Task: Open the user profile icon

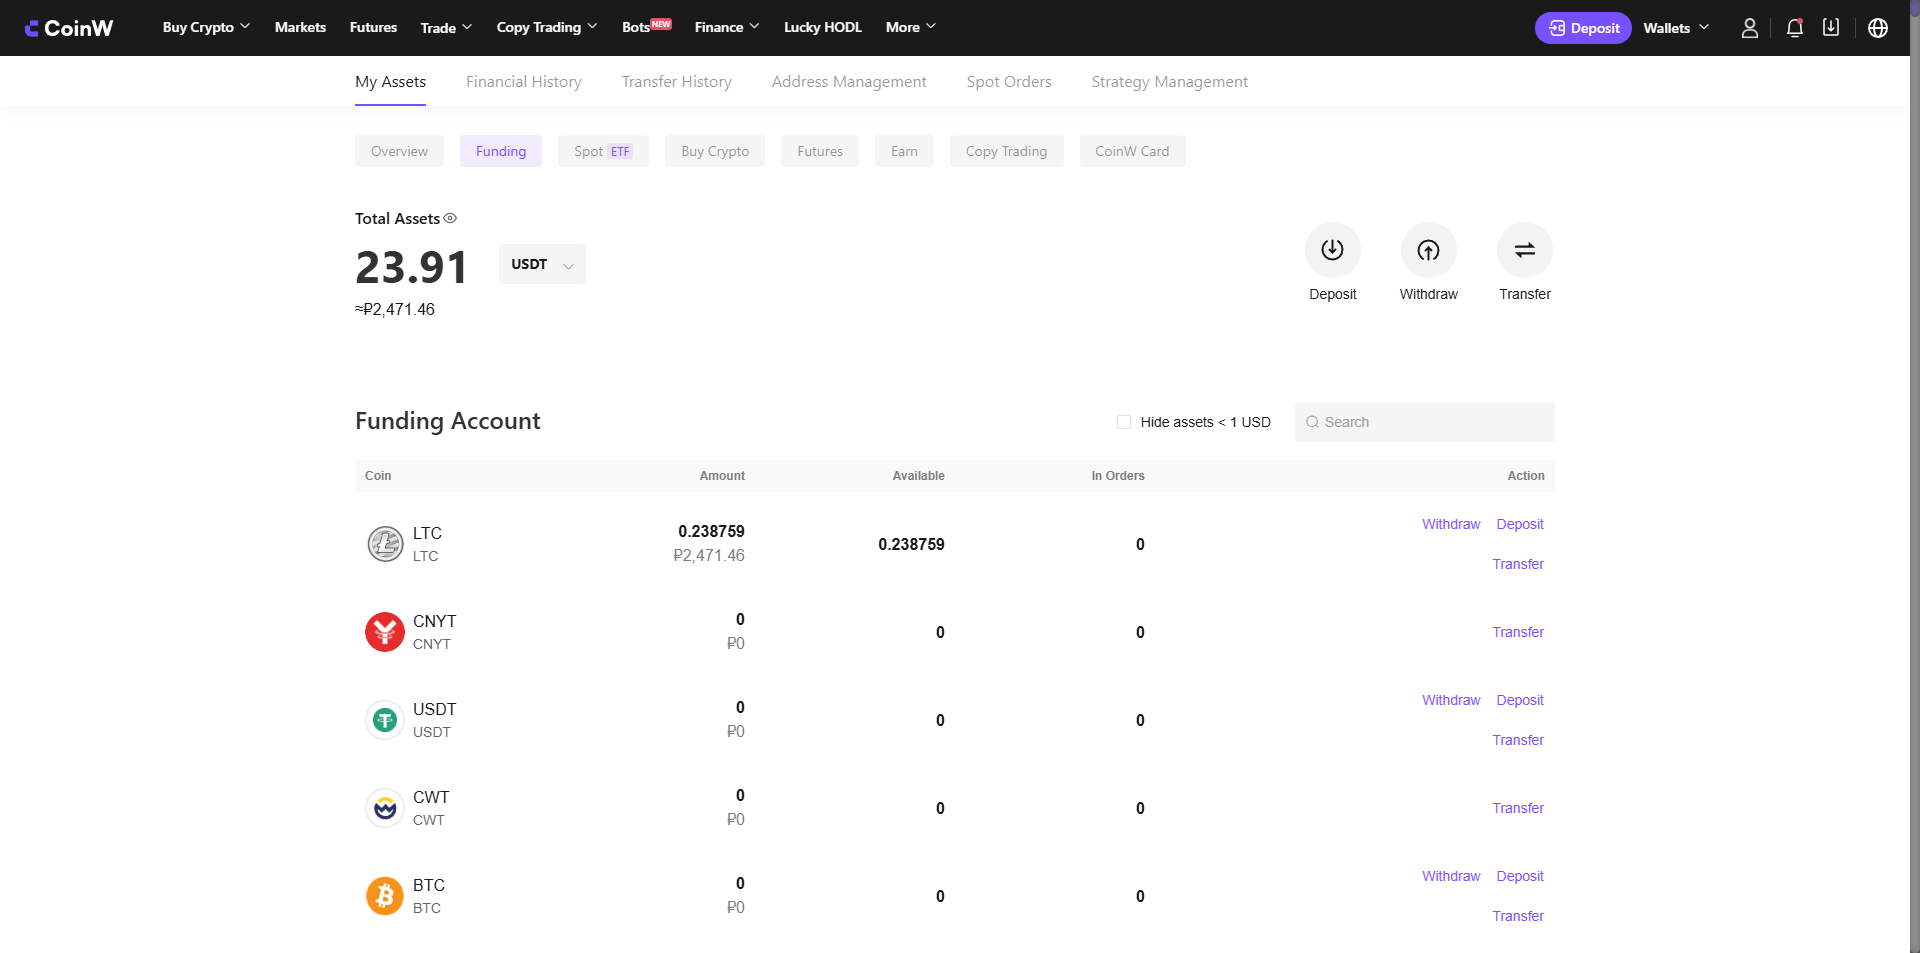Action: click(1749, 28)
